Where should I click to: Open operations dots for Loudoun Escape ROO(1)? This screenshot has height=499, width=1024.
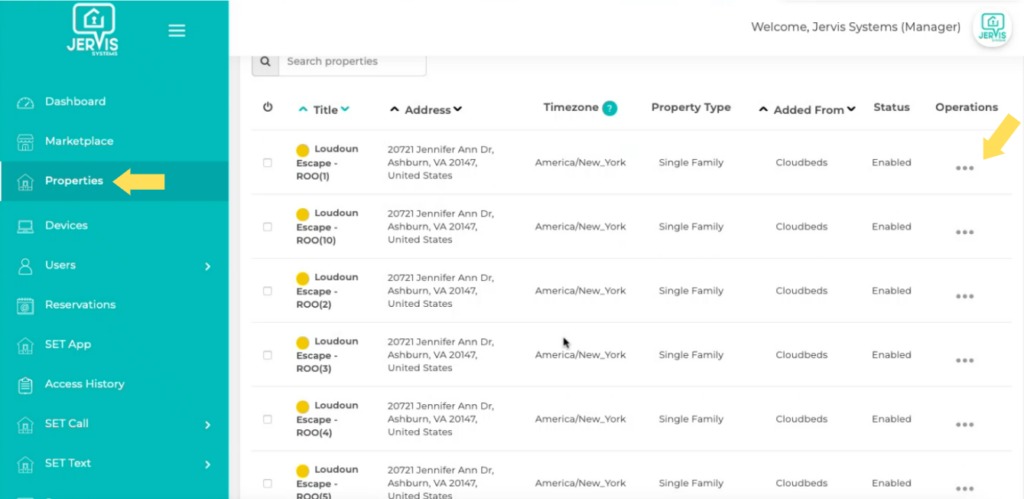pyautogui.click(x=965, y=168)
